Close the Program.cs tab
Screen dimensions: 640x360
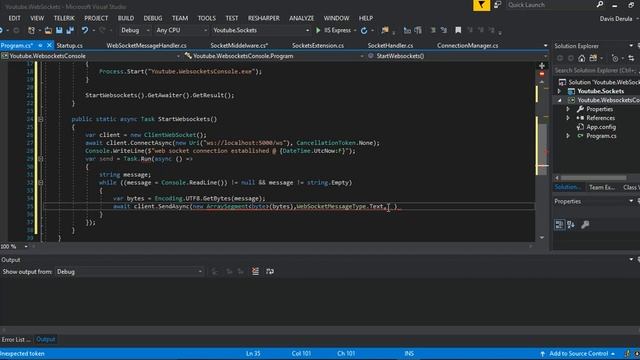49,45
